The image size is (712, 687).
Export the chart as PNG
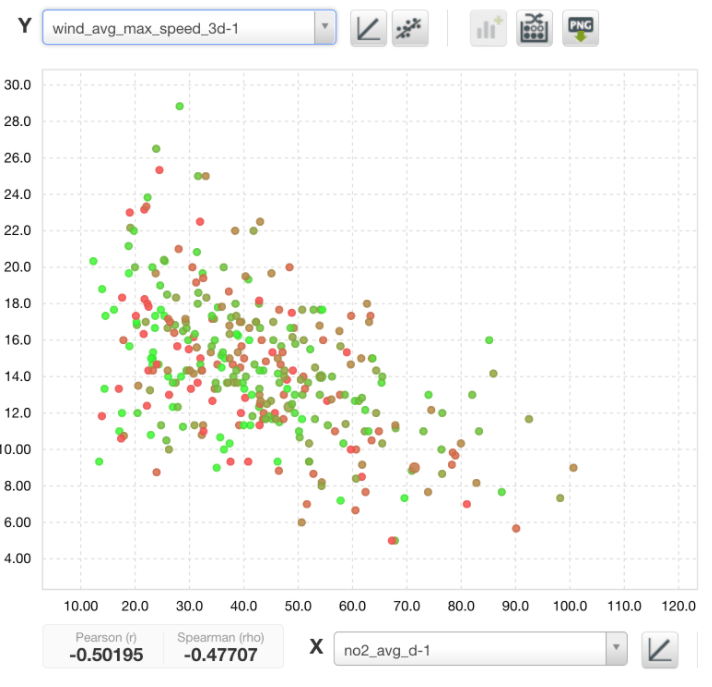click(x=580, y=28)
